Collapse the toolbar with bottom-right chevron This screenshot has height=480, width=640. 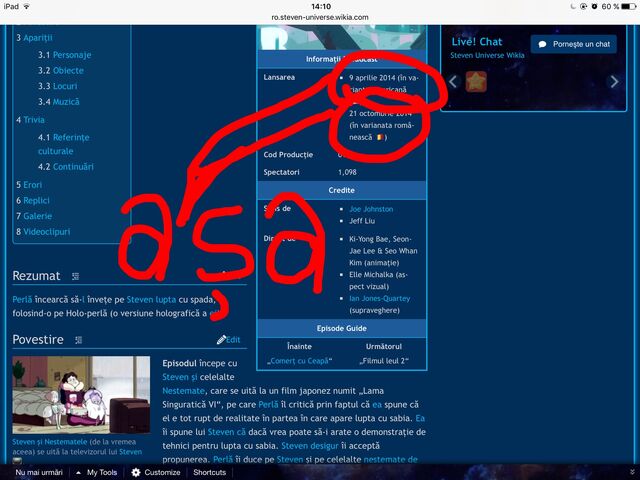pyautogui.click(x=632, y=472)
